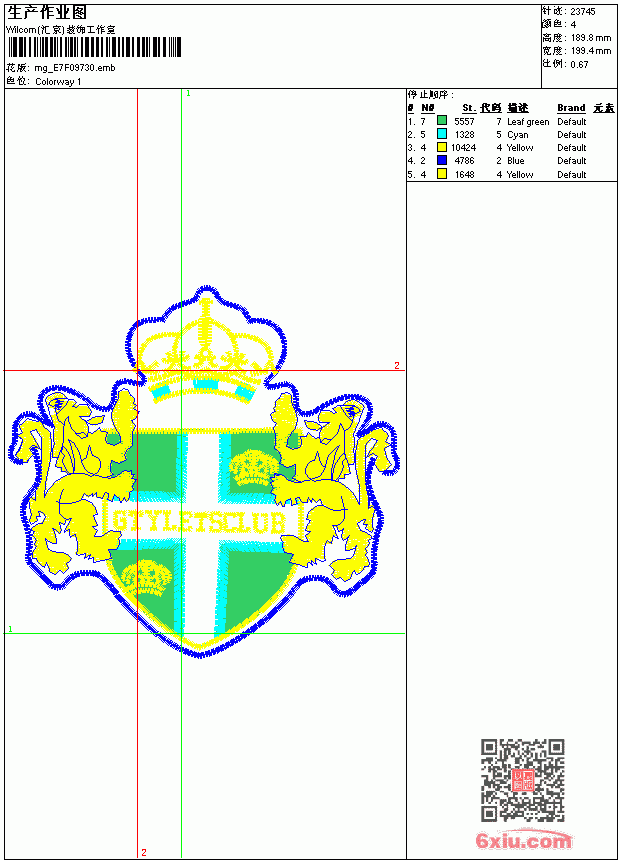Click the St. column header

click(x=469, y=108)
